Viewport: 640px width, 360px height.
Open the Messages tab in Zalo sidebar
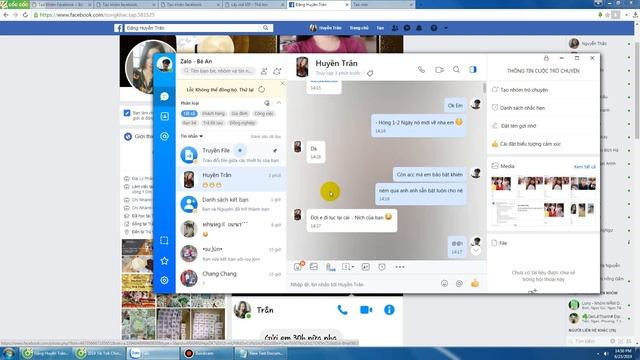pos(164,96)
